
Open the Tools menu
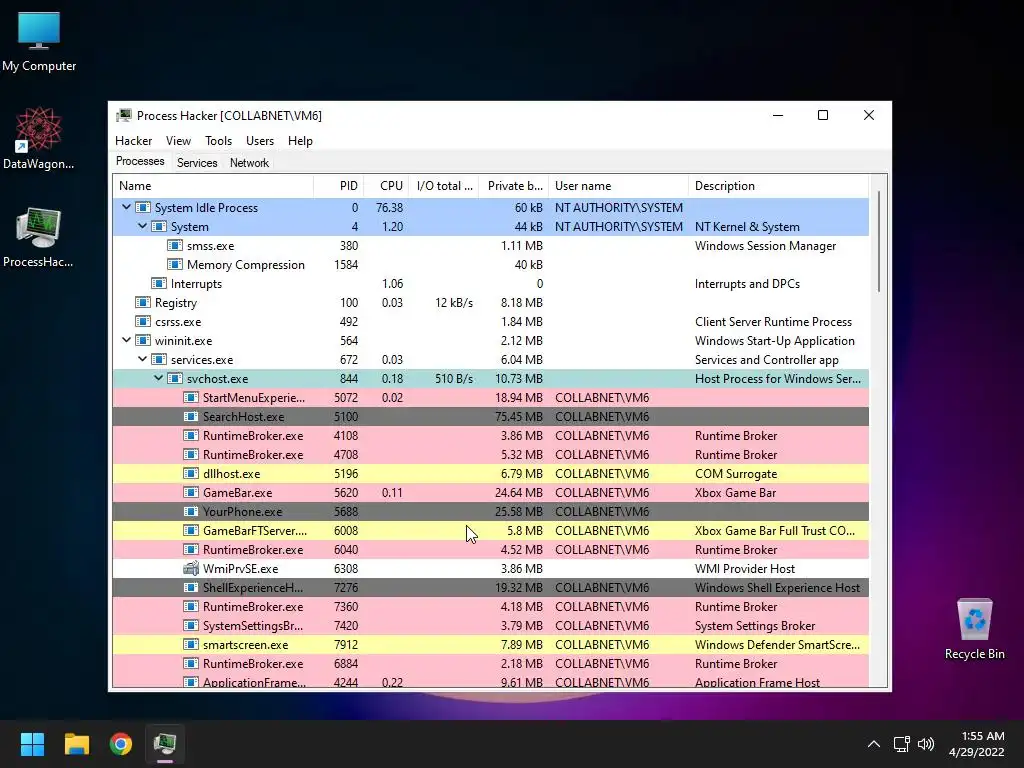(218, 140)
